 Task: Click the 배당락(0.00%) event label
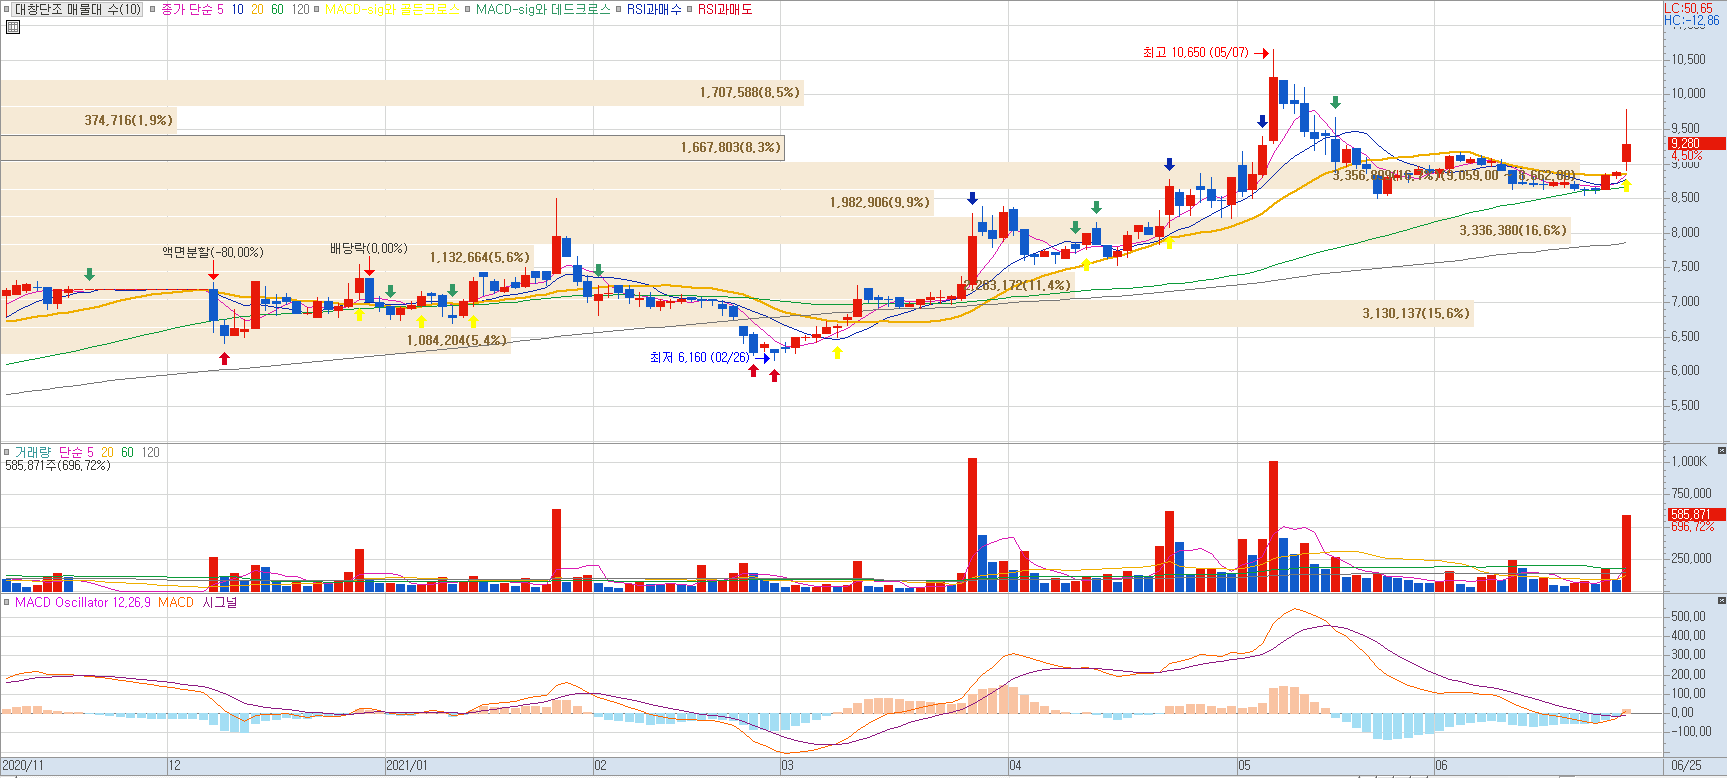(x=369, y=248)
